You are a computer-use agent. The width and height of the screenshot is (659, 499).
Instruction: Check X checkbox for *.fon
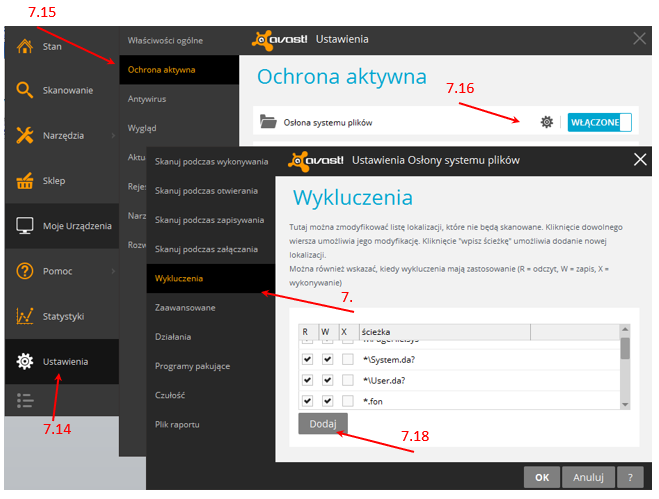click(348, 401)
